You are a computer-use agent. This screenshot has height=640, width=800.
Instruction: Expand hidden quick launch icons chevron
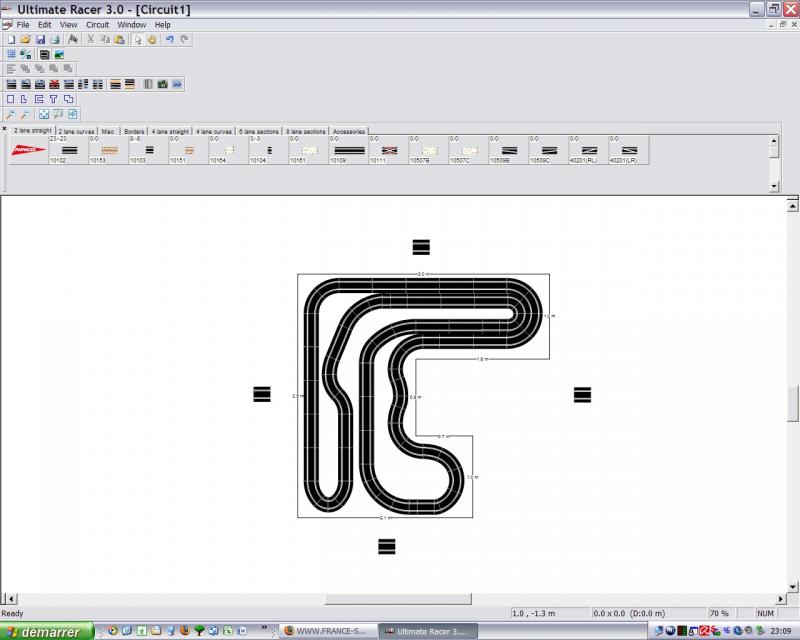(264, 629)
